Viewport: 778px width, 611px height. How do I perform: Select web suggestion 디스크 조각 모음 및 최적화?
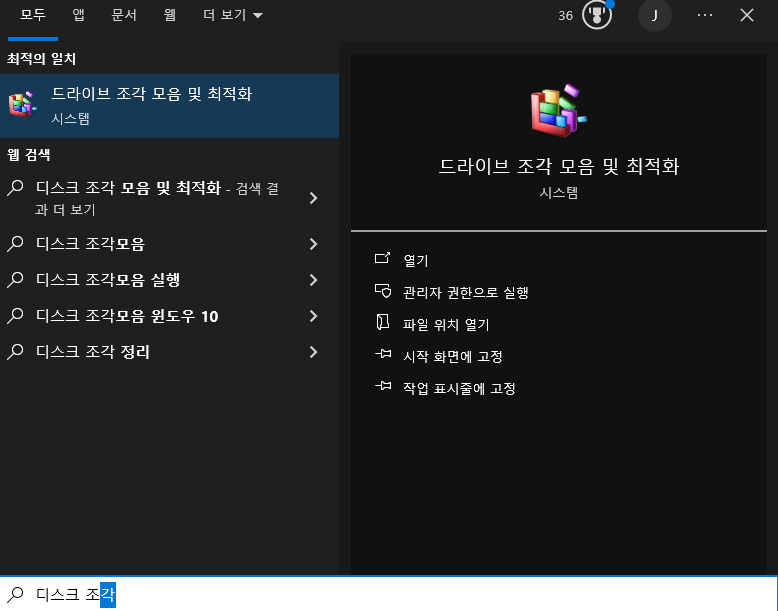pyautogui.click(x=169, y=198)
